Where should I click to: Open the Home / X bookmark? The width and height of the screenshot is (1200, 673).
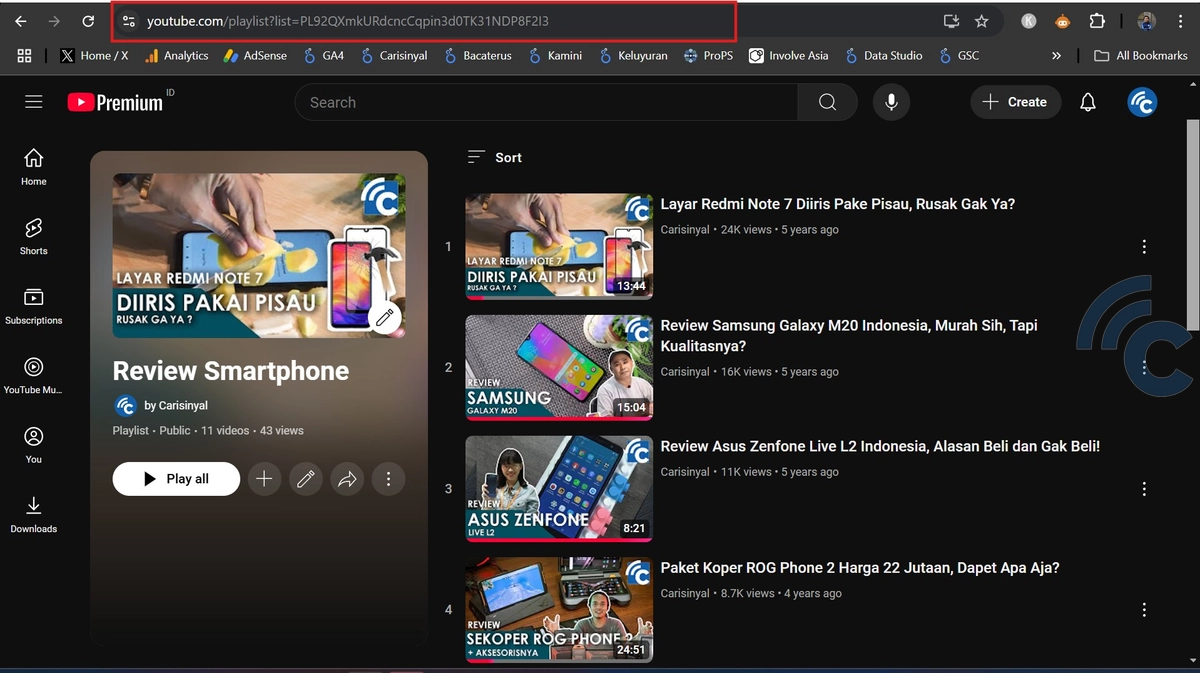click(94, 56)
